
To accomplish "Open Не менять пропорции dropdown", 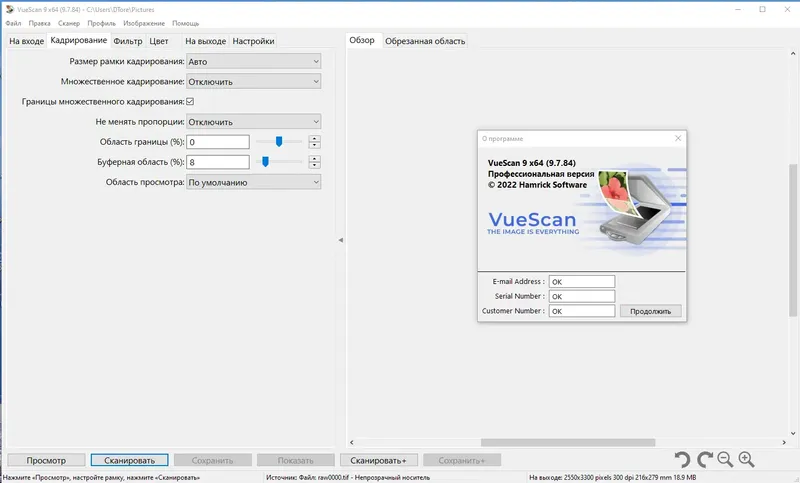I will pos(254,122).
